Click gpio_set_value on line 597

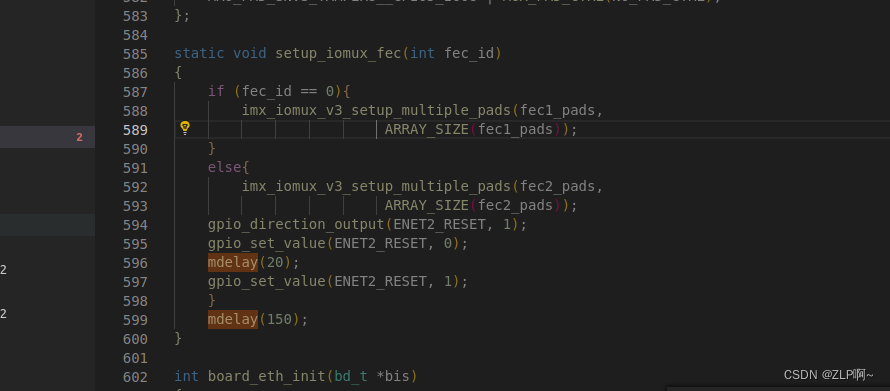267,282
